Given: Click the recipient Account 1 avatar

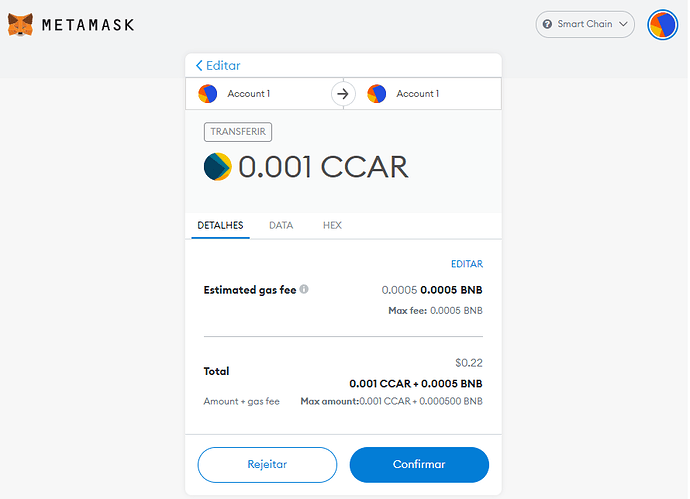Looking at the screenshot, I should pyautogui.click(x=376, y=94).
